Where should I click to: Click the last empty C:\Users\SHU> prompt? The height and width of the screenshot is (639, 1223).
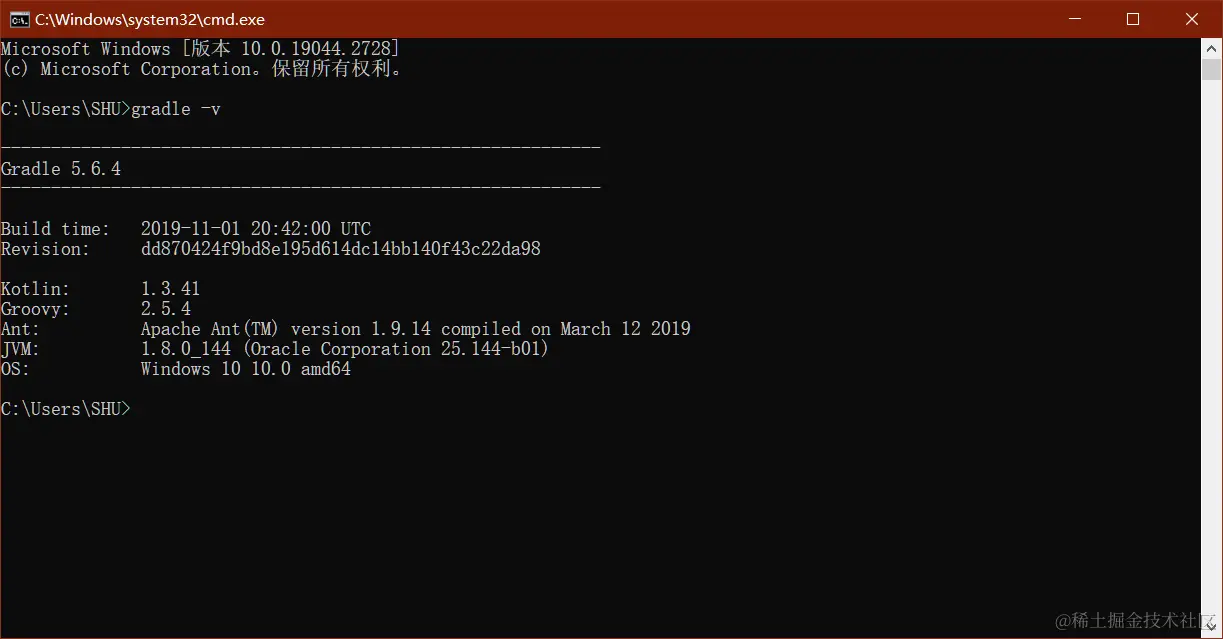point(66,409)
